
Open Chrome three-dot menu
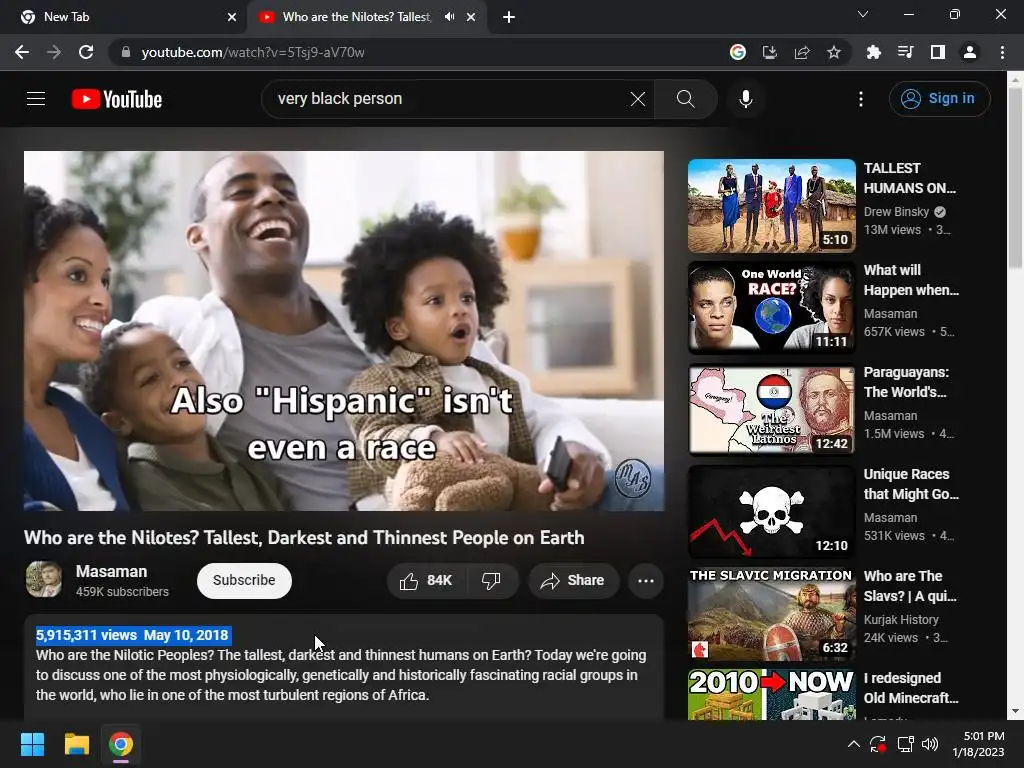(x=1002, y=52)
